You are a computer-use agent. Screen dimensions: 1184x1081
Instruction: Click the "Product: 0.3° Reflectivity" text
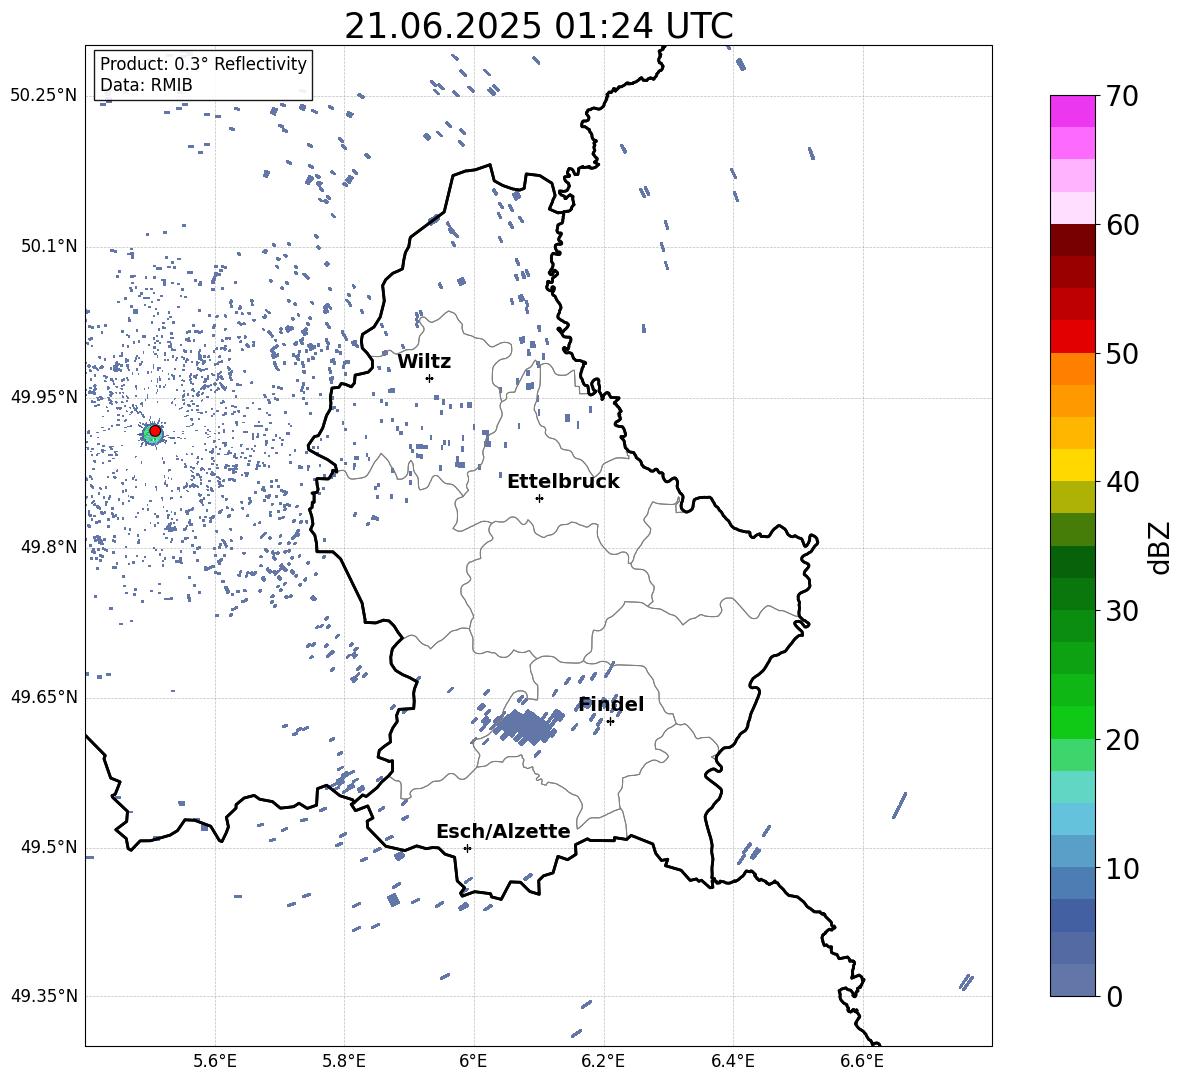[203, 64]
